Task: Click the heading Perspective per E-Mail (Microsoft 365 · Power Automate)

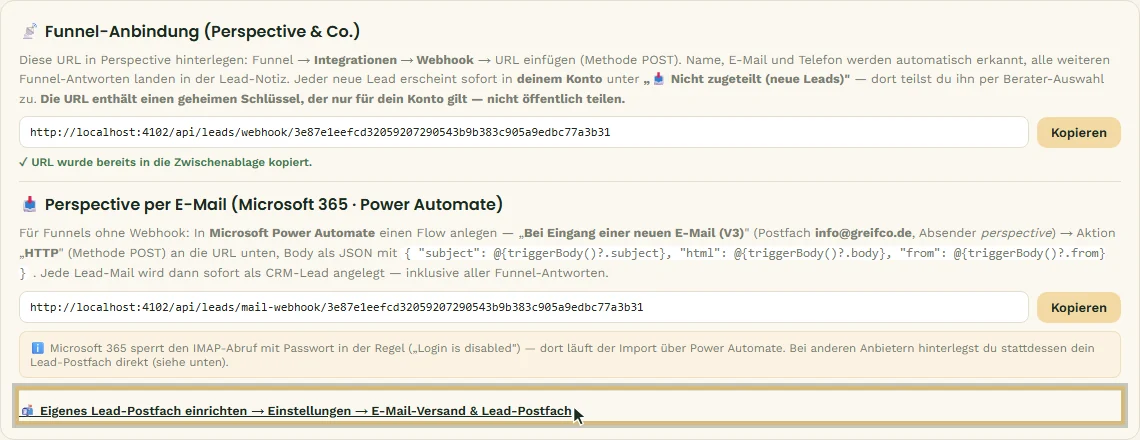Action: 273,205
